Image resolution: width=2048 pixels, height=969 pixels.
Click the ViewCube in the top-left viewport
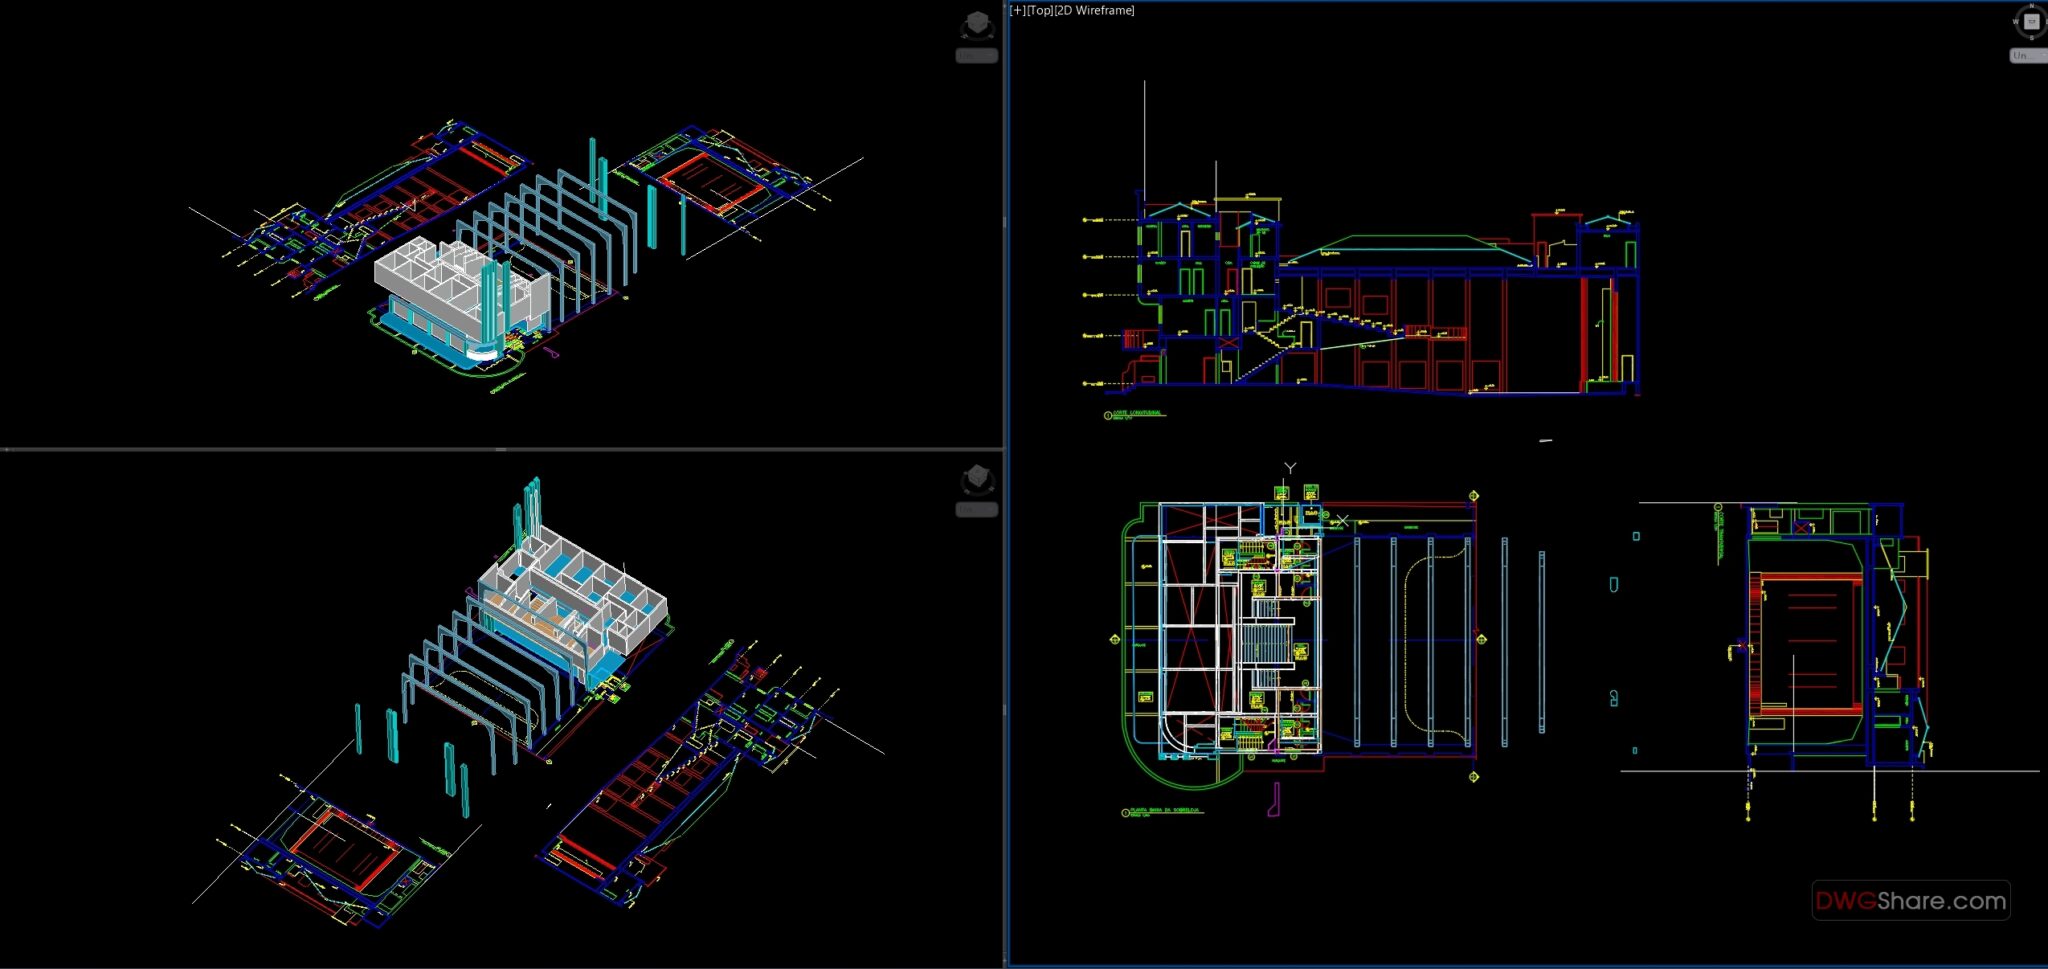[x=978, y=23]
